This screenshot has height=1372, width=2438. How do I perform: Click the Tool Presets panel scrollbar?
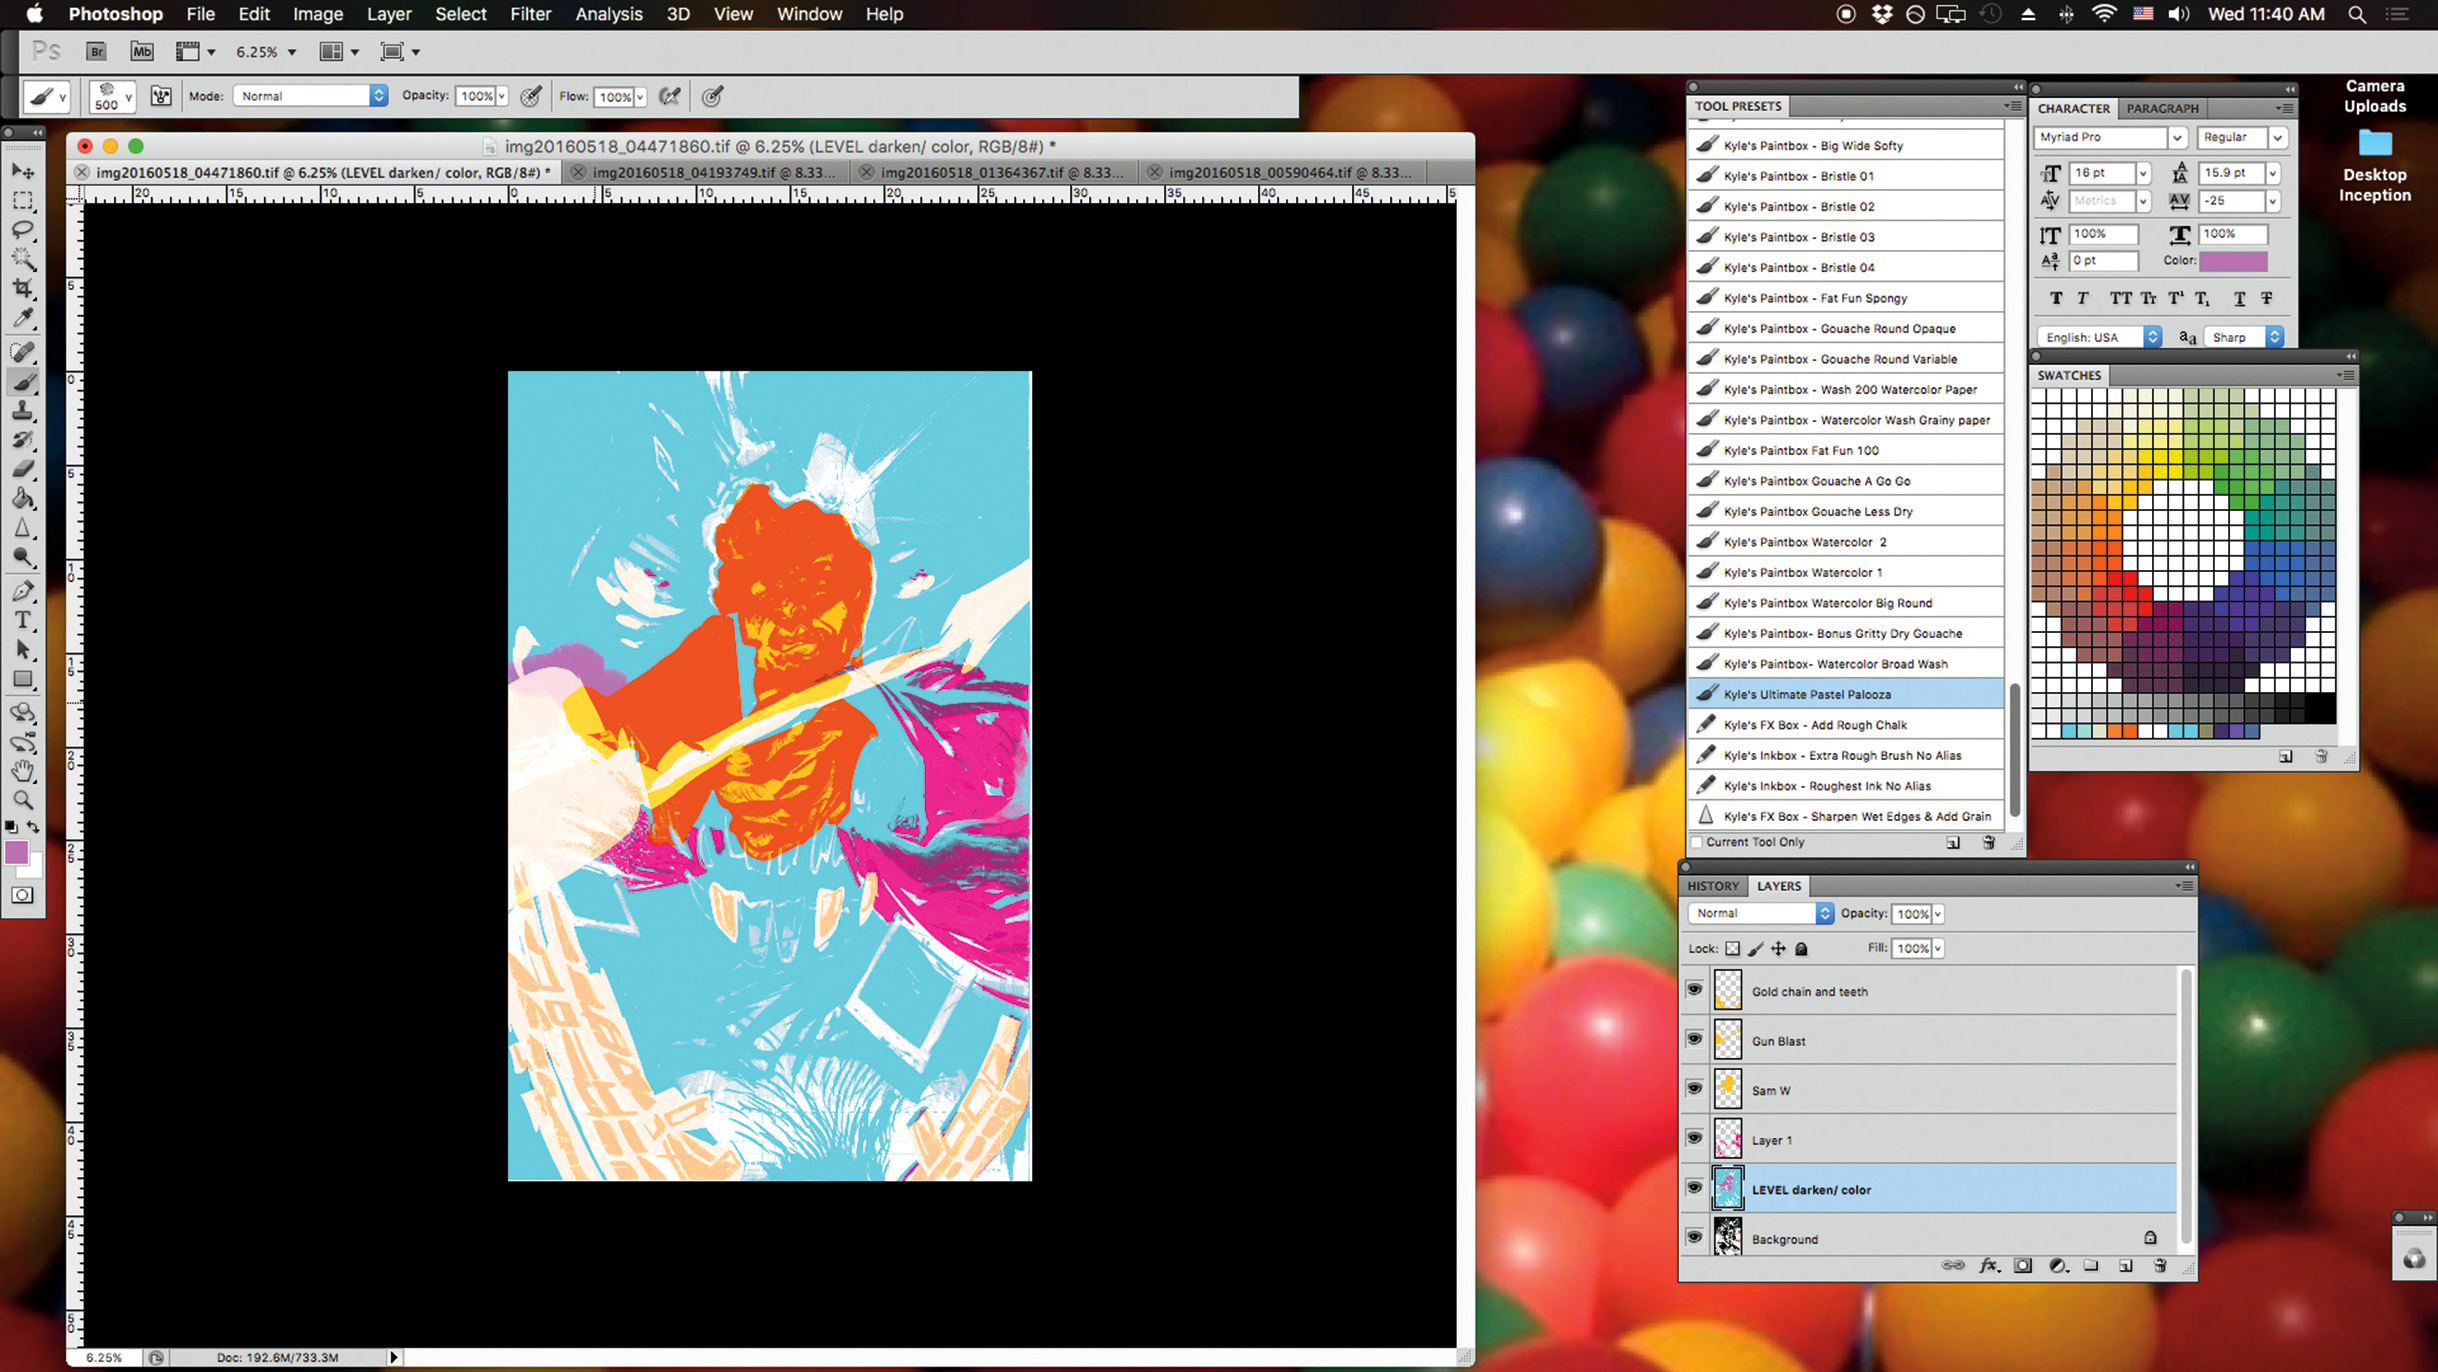(2014, 749)
